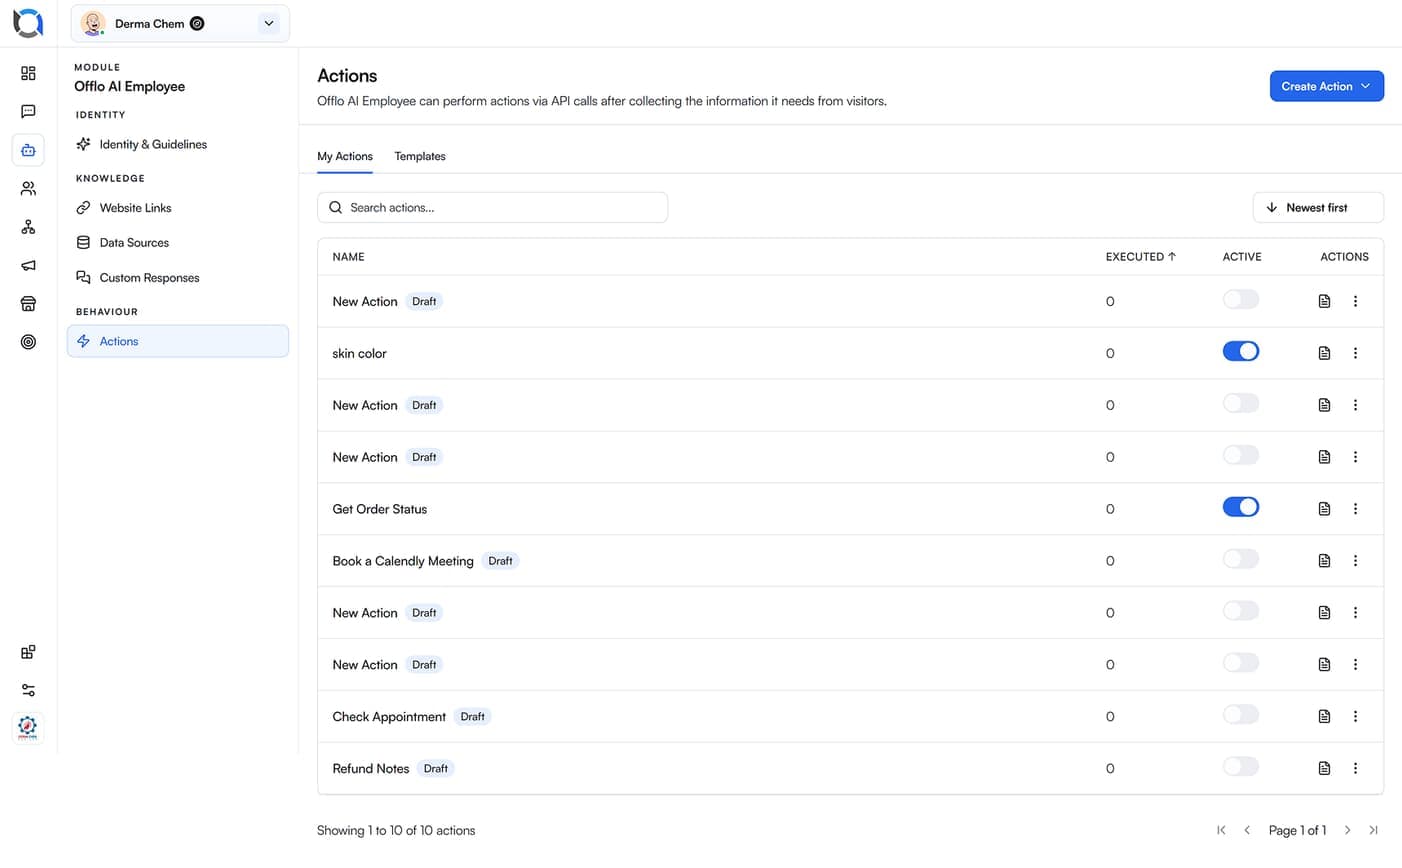Open the megaphone campaigns icon
Image resolution: width=1402 pixels, height=868 pixels.
click(x=28, y=265)
